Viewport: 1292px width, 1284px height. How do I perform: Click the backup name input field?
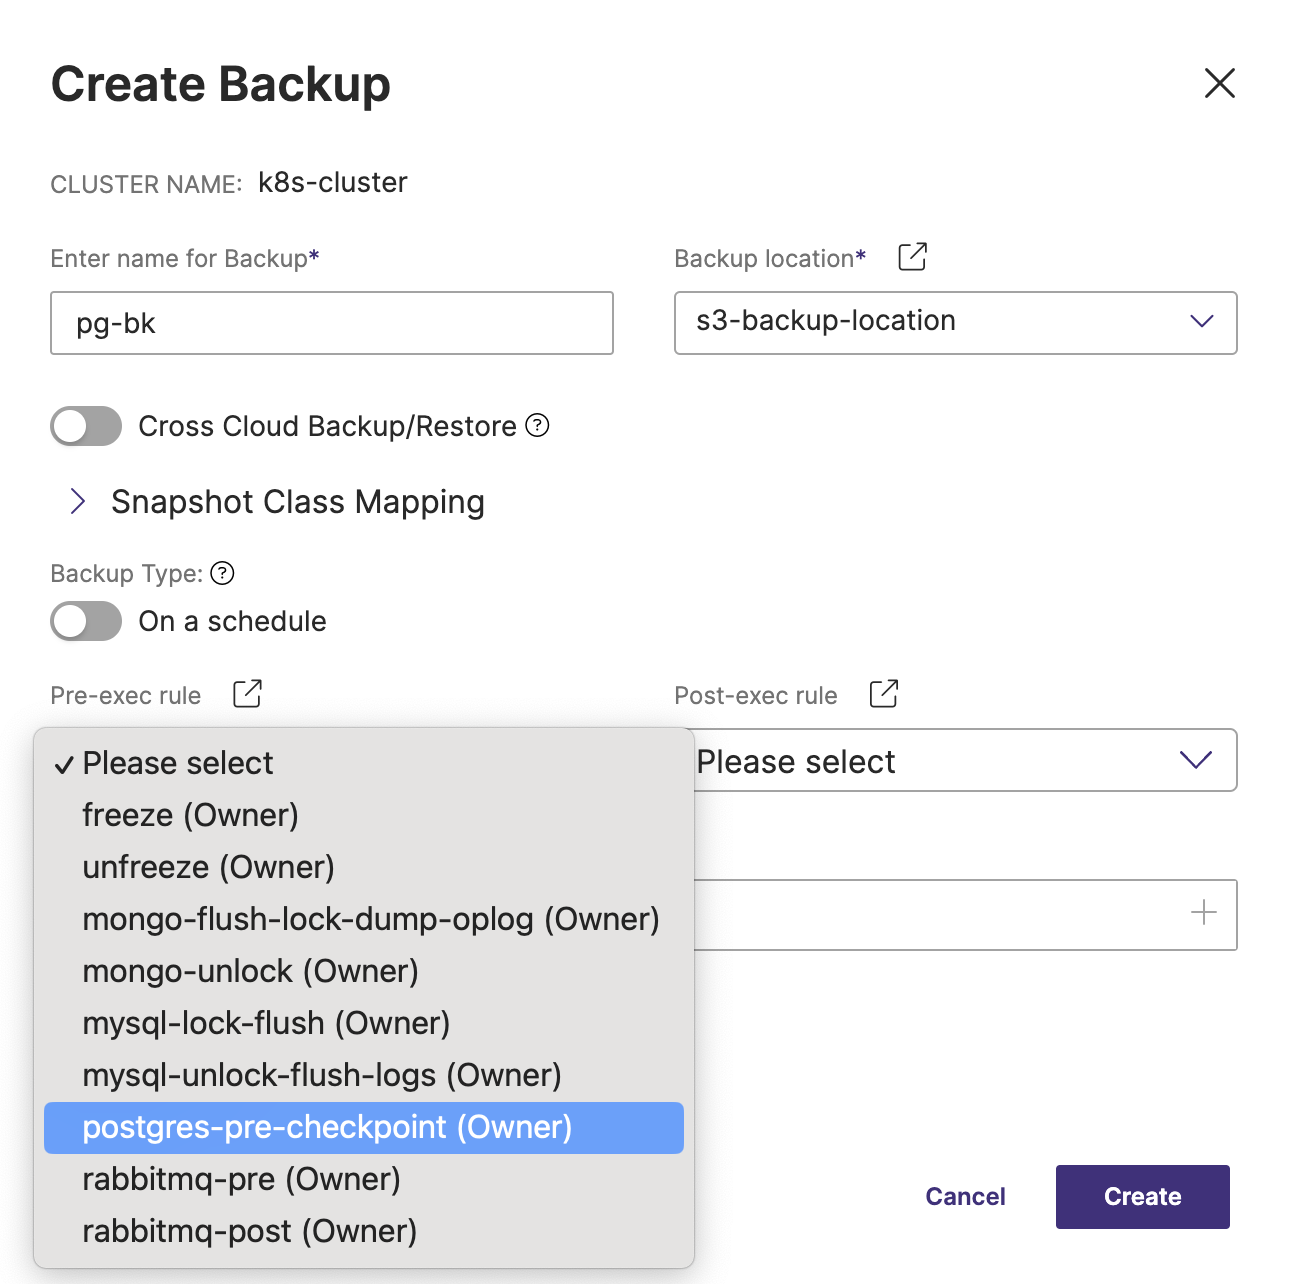[x=332, y=323]
